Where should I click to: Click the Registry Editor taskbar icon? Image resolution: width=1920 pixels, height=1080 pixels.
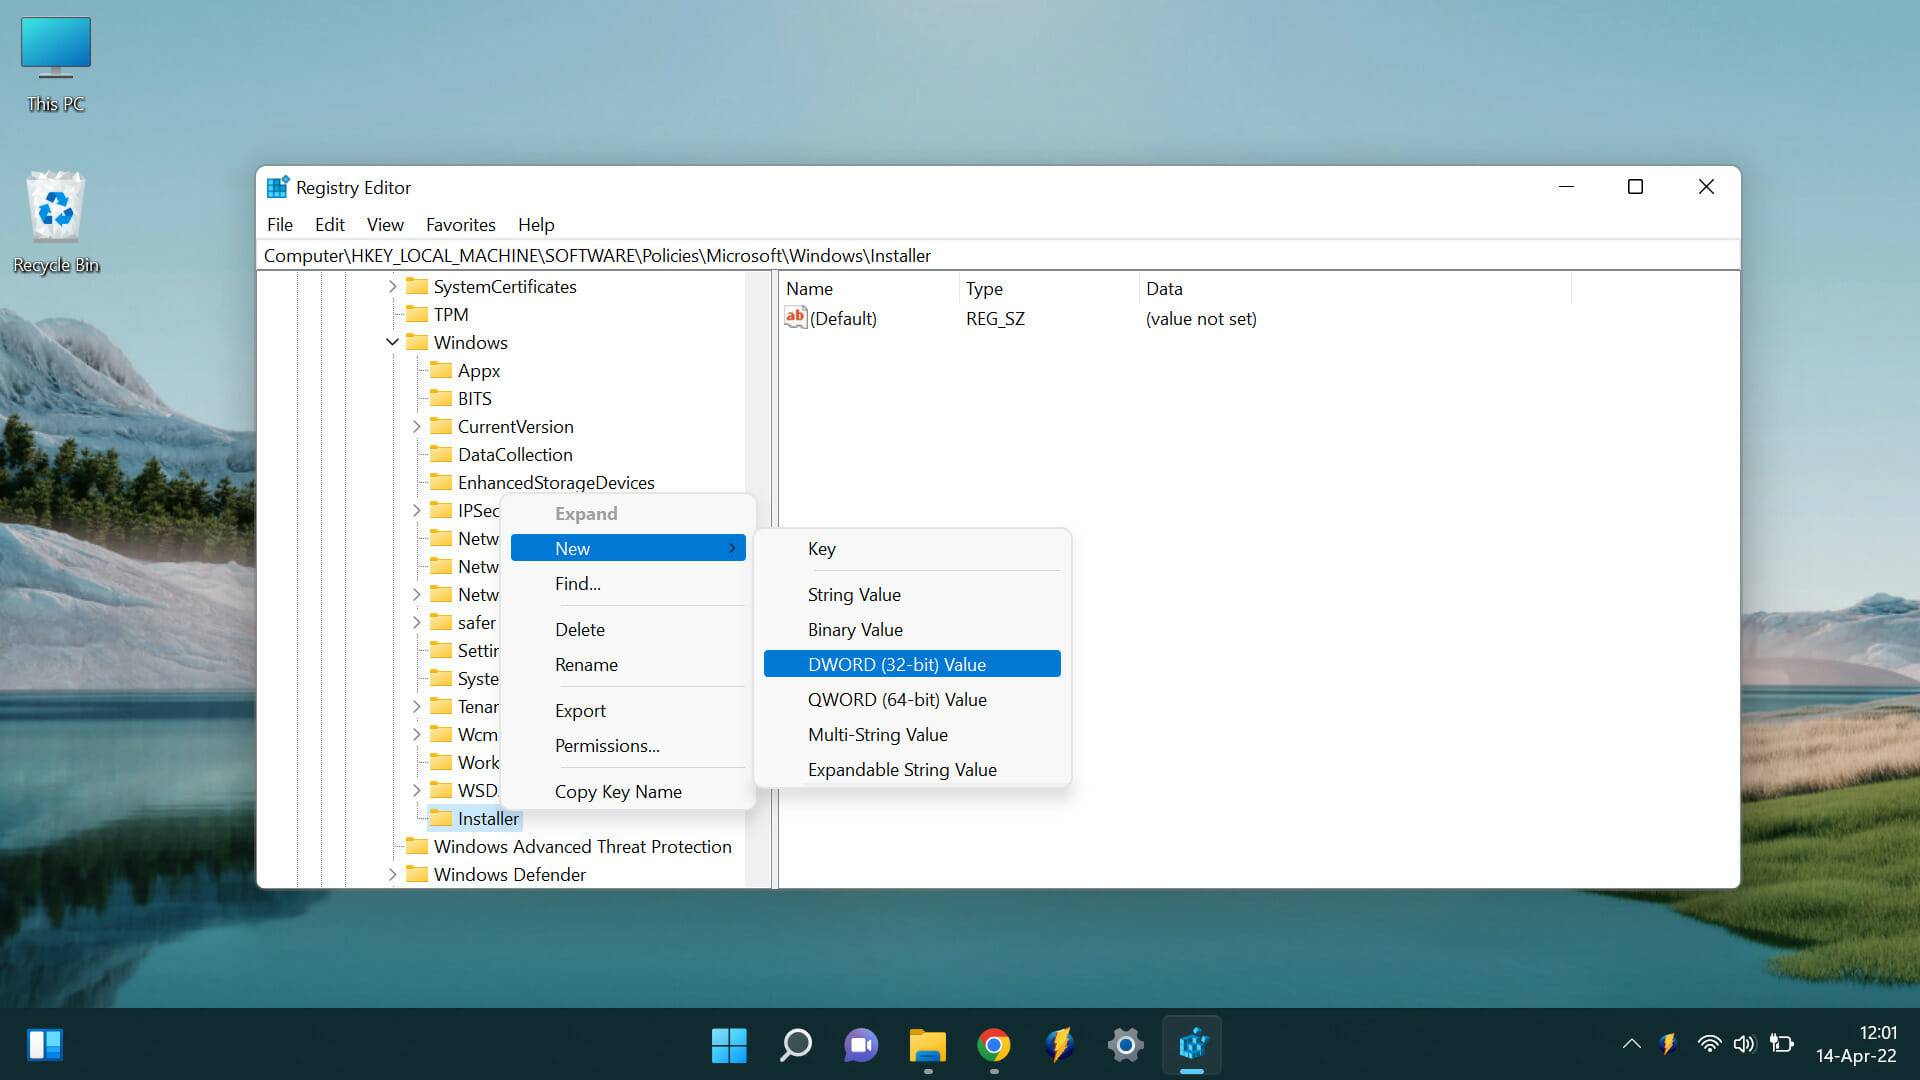[x=1192, y=1045]
